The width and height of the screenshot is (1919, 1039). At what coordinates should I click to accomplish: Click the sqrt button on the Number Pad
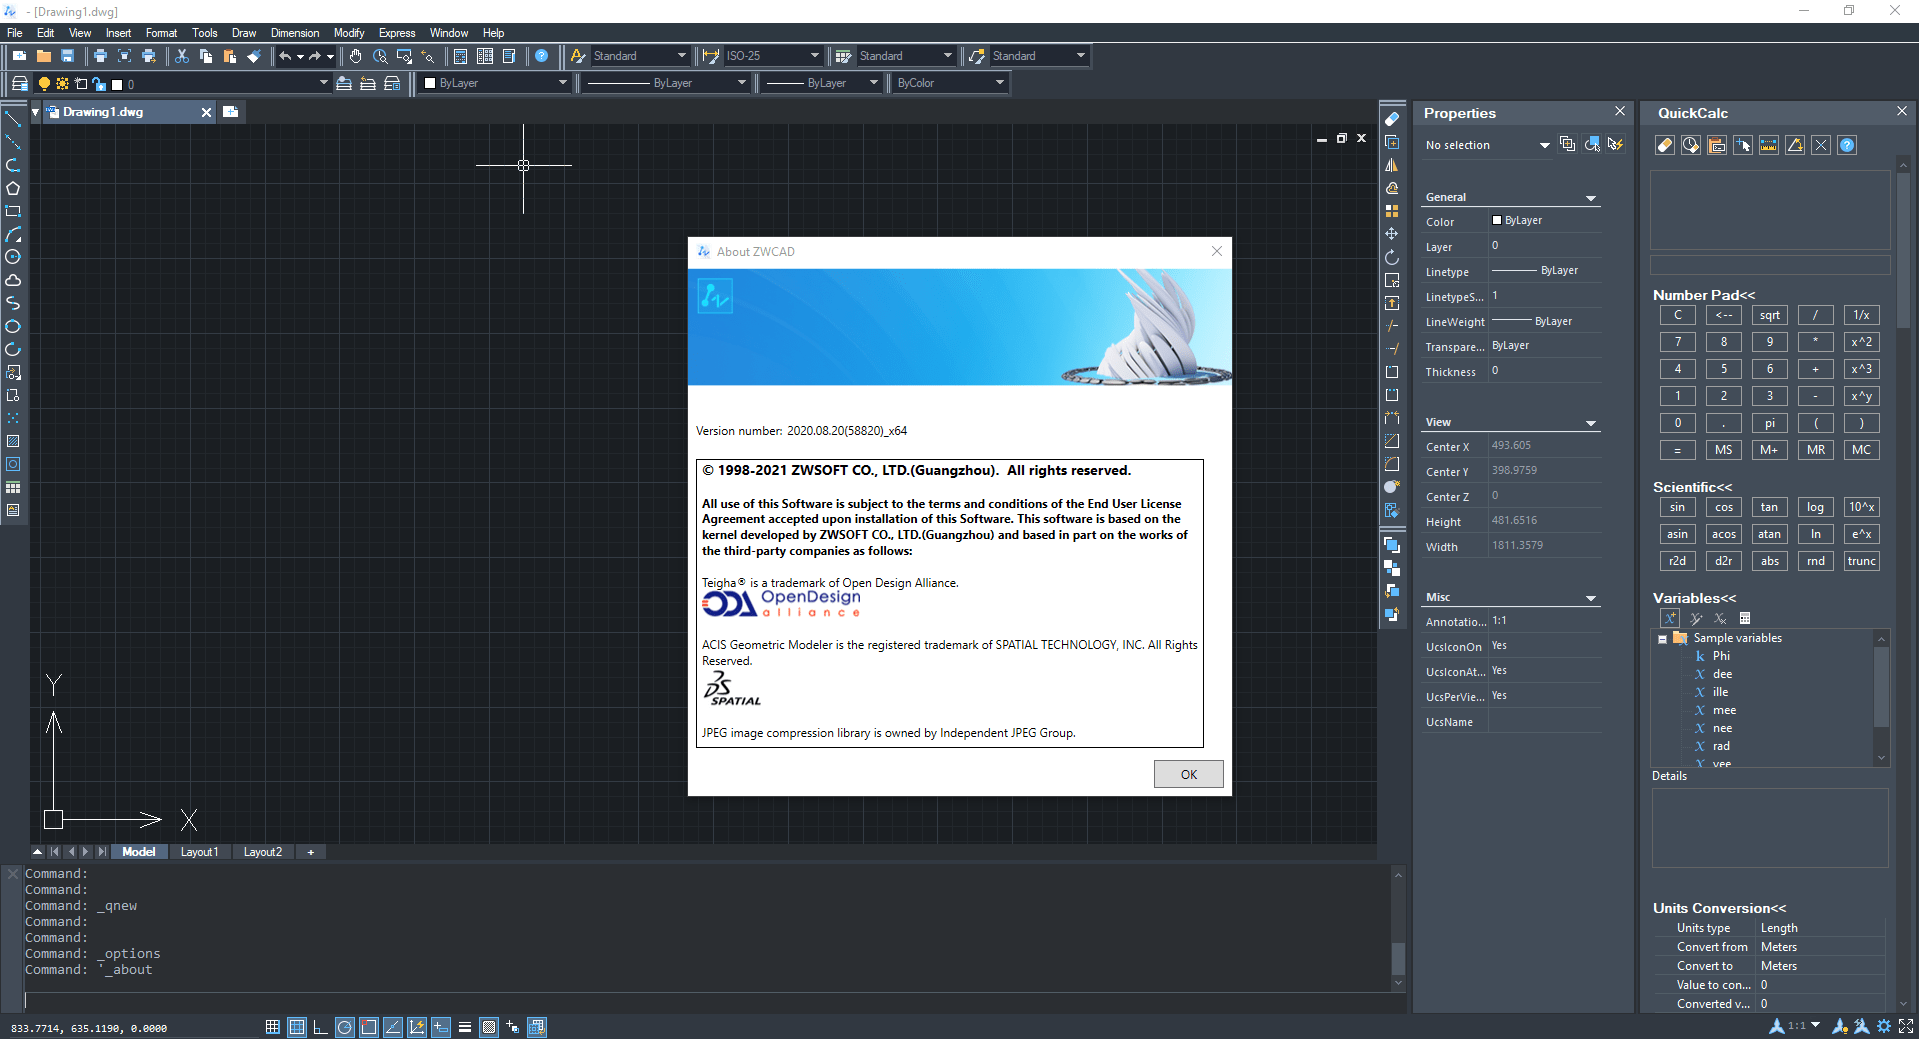click(x=1769, y=315)
